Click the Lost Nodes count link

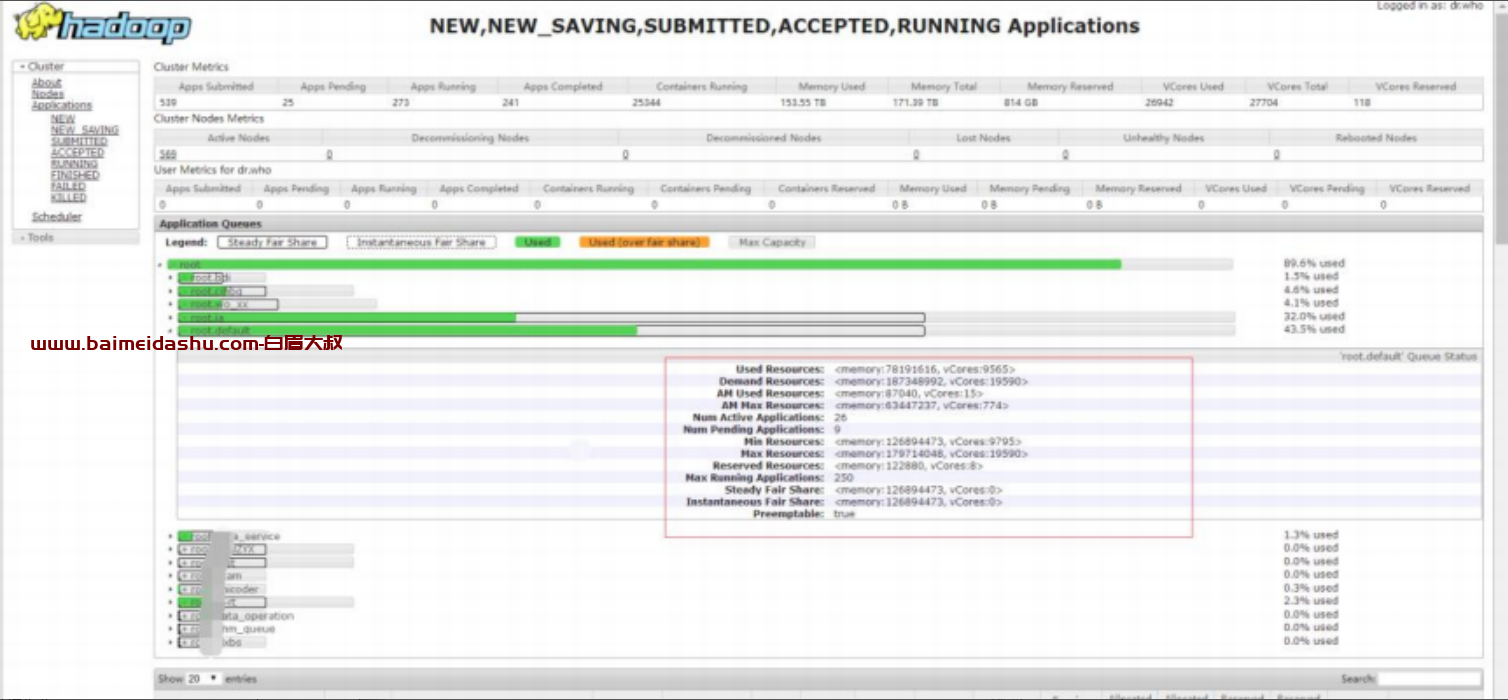click(916, 154)
